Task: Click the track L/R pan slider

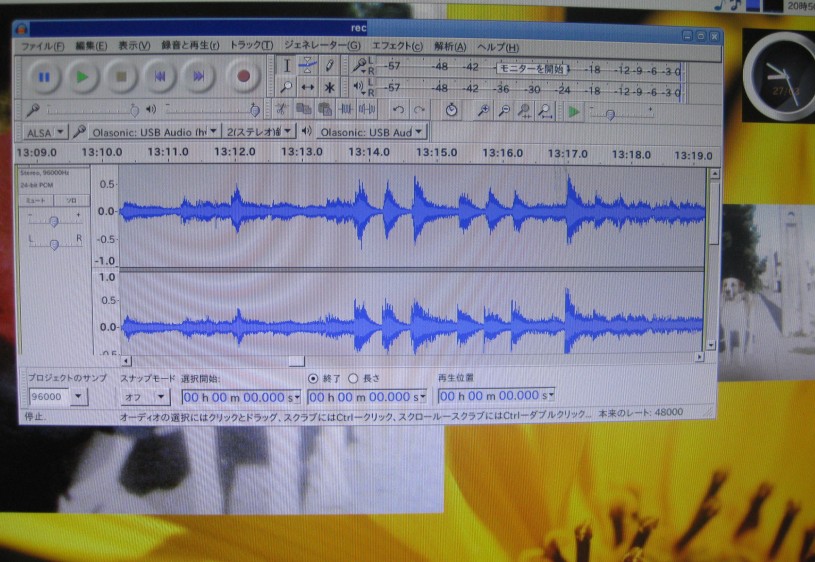Action: (x=55, y=243)
